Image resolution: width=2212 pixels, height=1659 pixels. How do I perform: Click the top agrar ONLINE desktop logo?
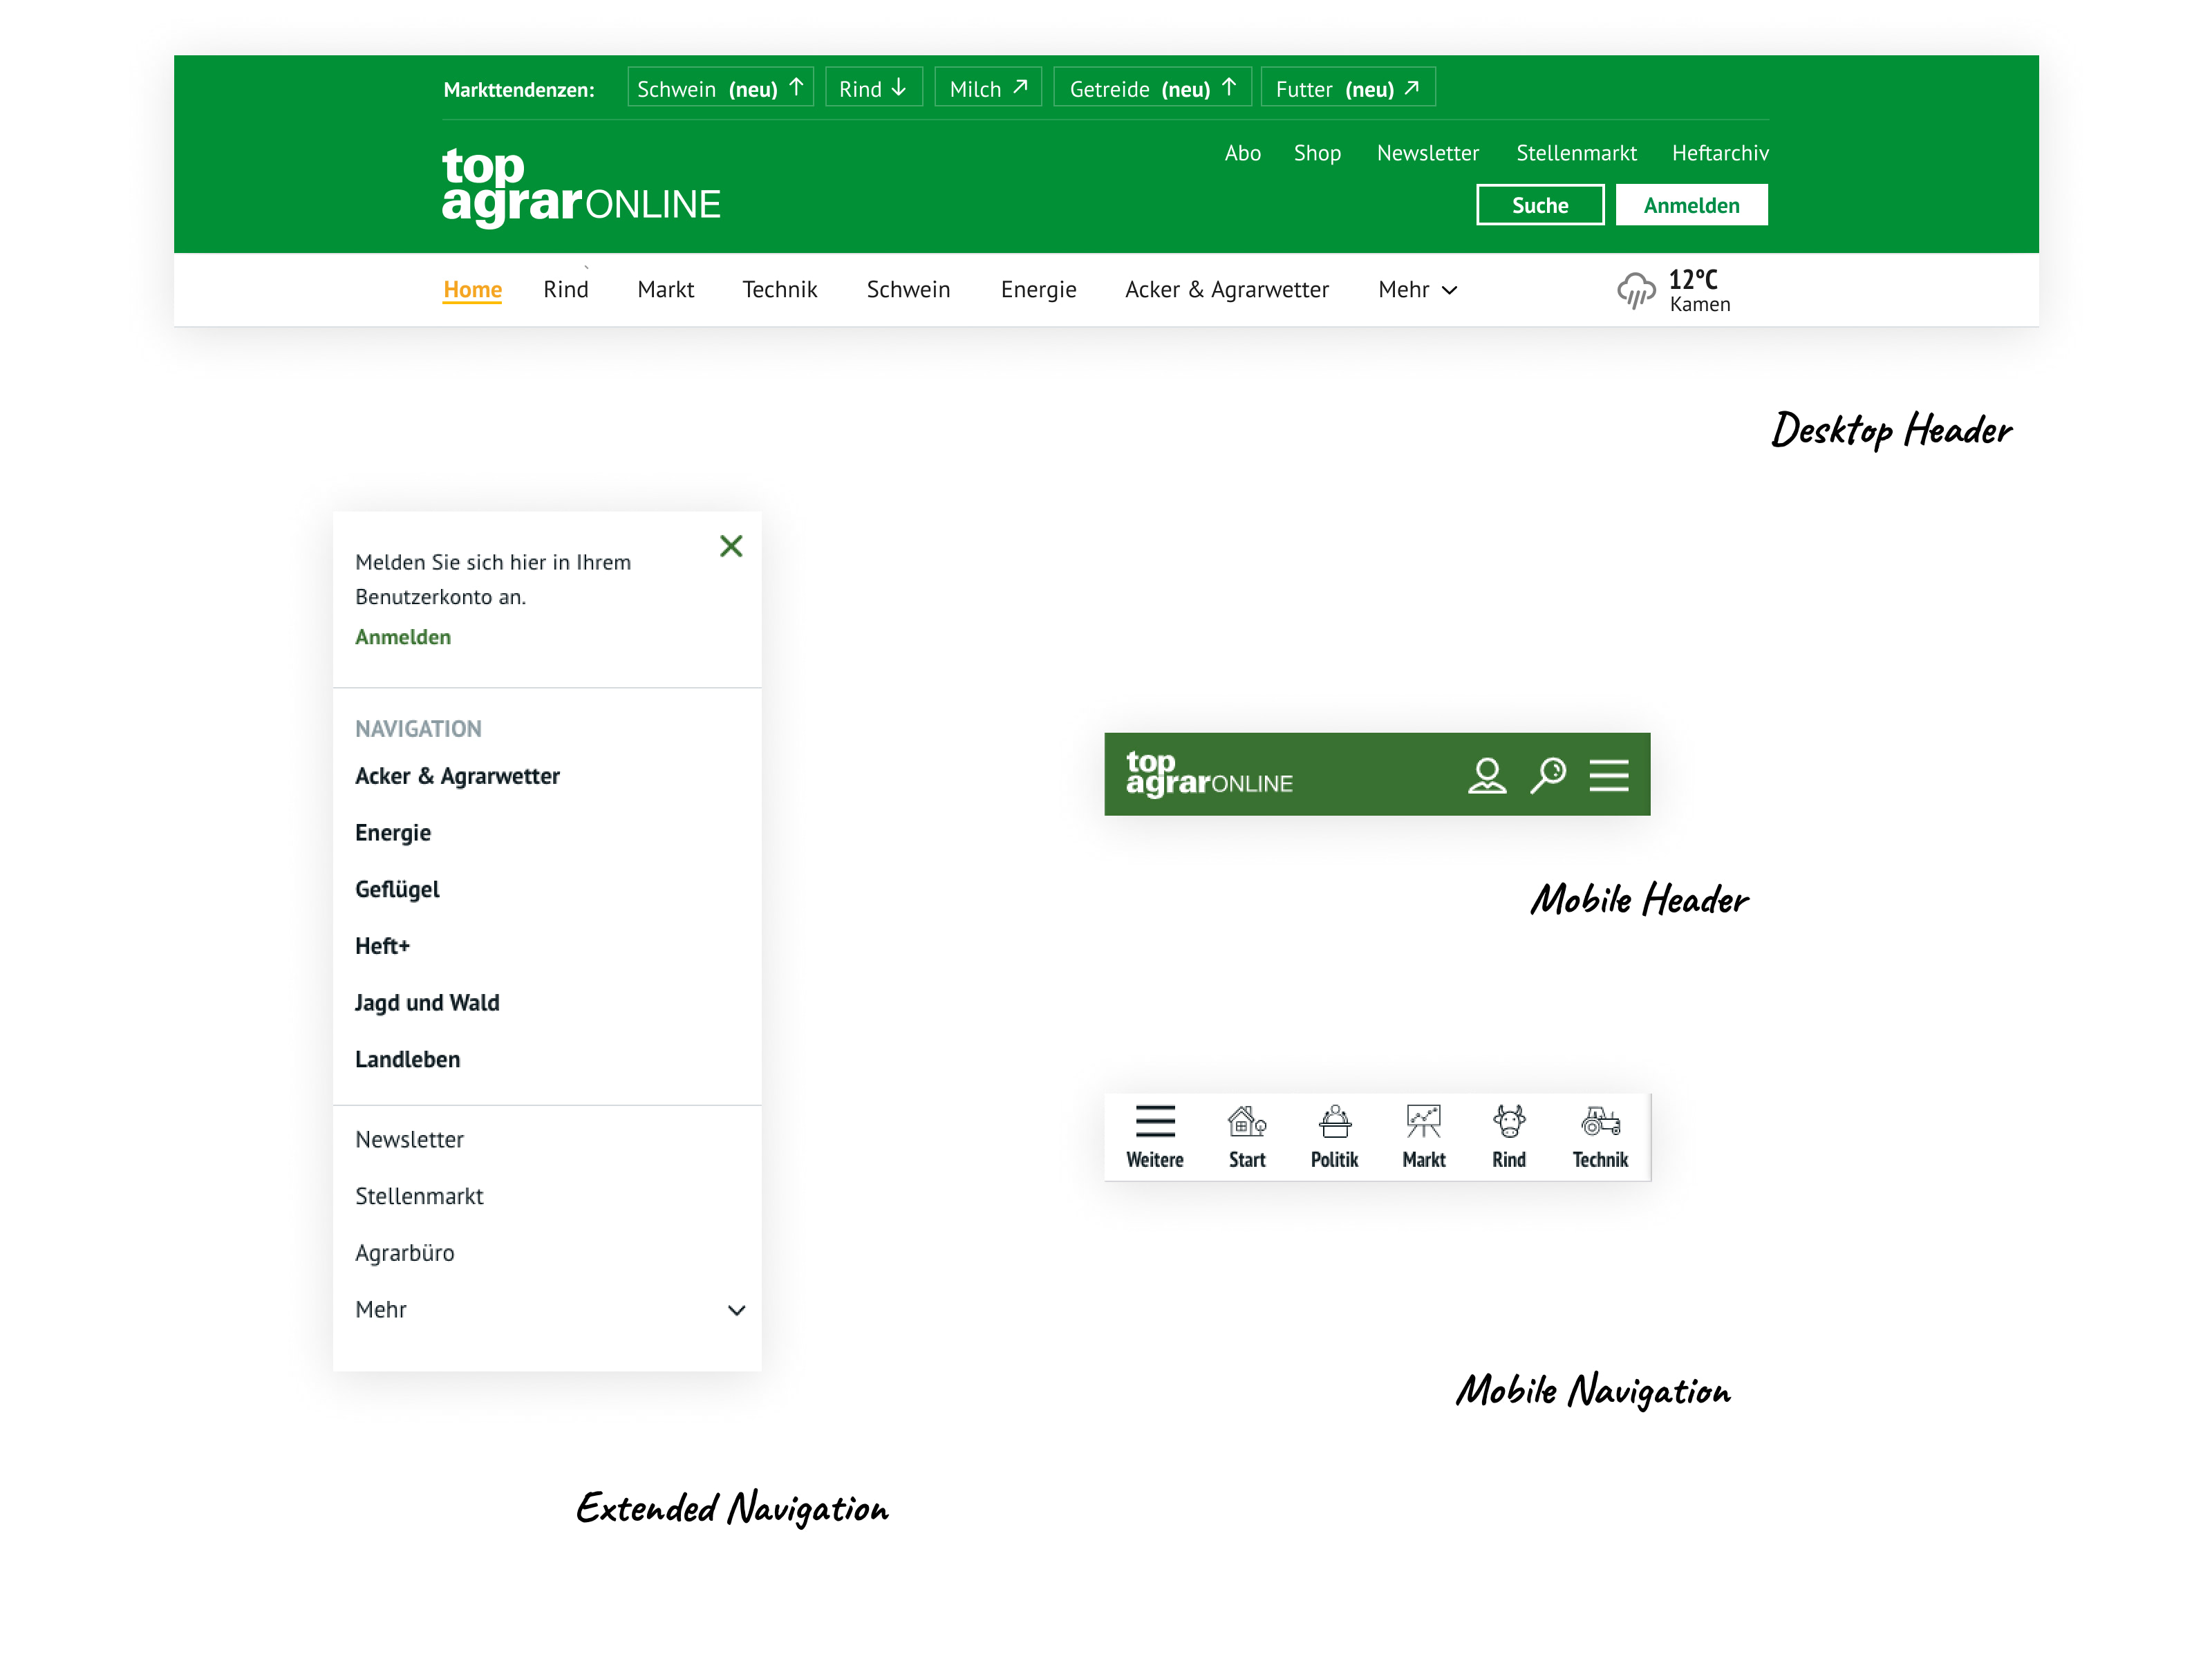[x=580, y=187]
